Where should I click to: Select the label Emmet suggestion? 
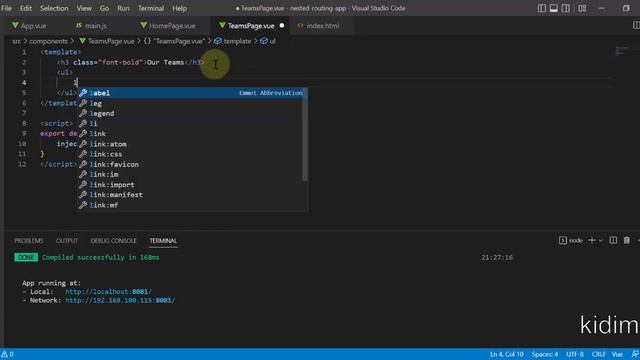click(192, 93)
